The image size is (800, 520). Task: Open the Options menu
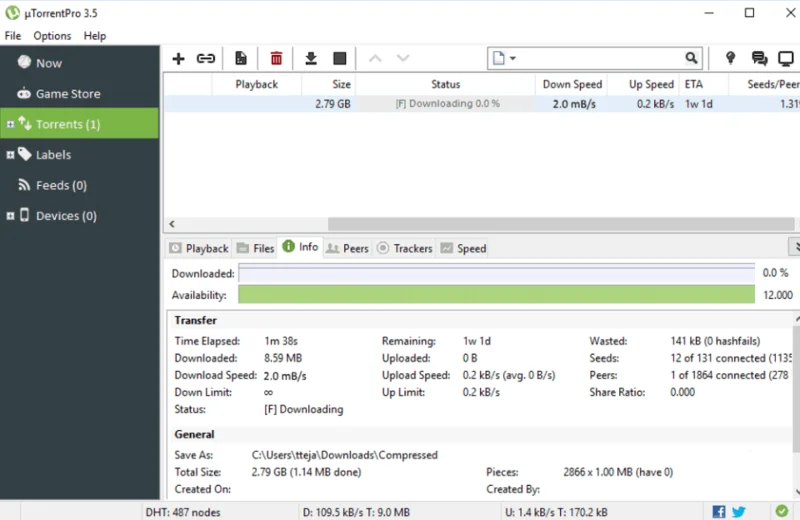click(52, 36)
